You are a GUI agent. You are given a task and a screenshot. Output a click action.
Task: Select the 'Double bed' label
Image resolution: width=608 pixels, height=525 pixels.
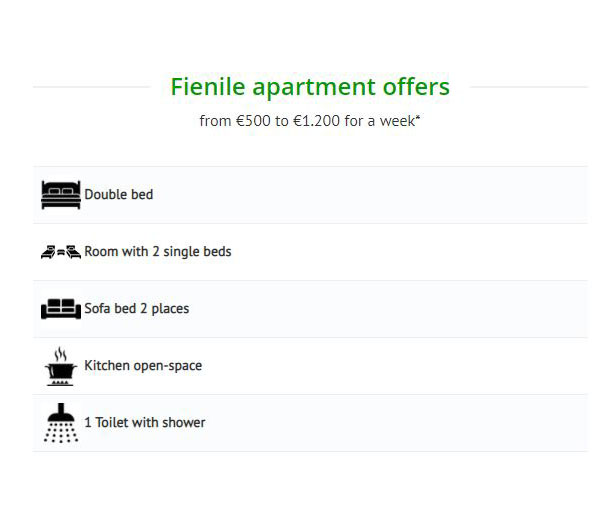point(119,194)
